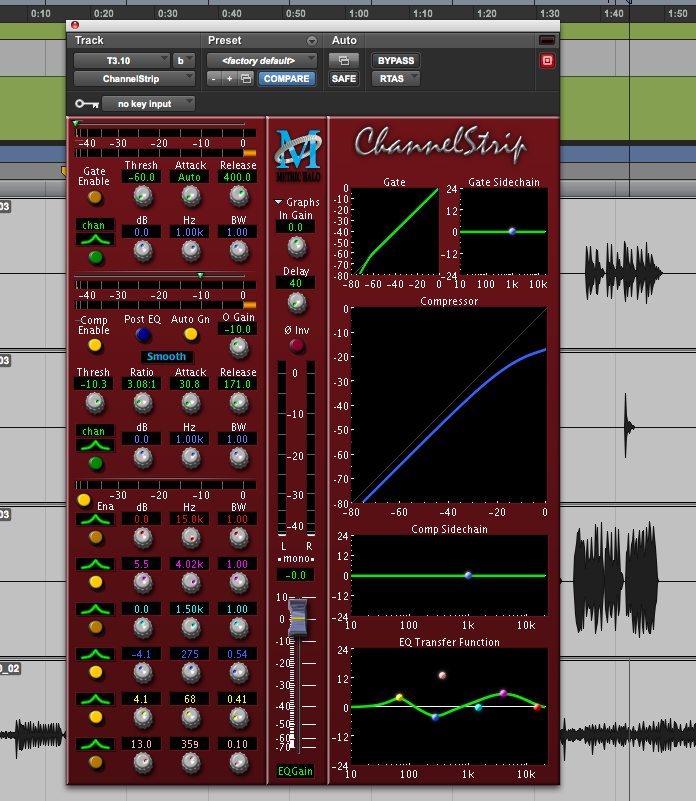Toggle the Auto Gn button
The image size is (696, 801).
[x=191, y=335]
